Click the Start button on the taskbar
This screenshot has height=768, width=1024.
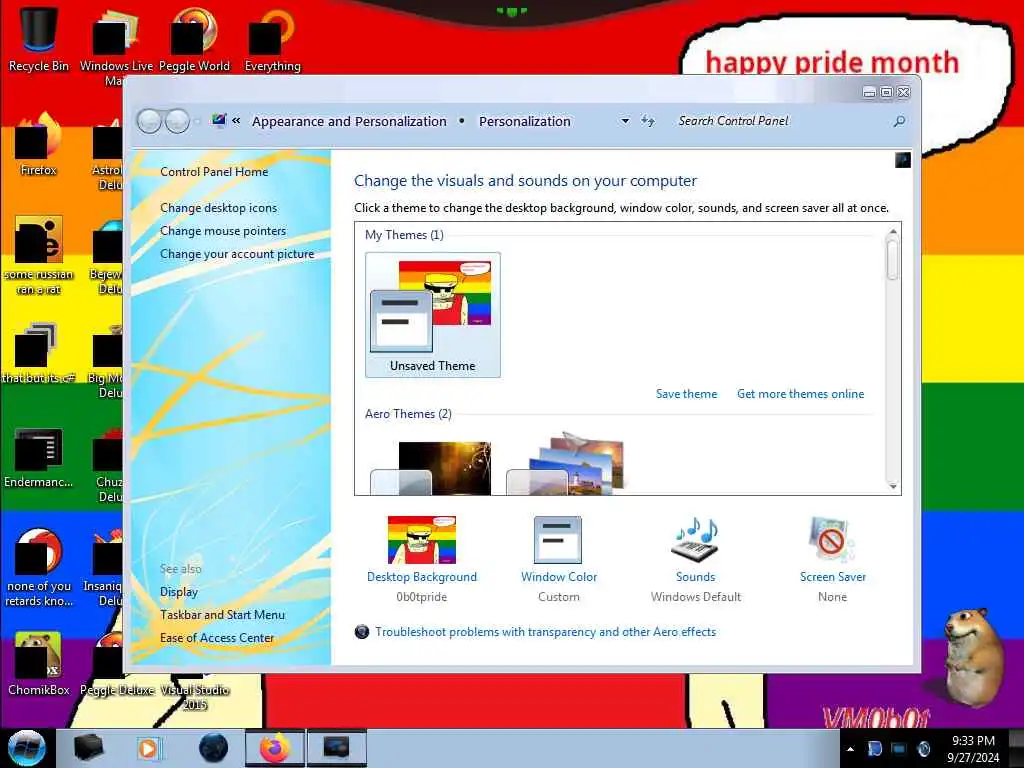[26, 748]
